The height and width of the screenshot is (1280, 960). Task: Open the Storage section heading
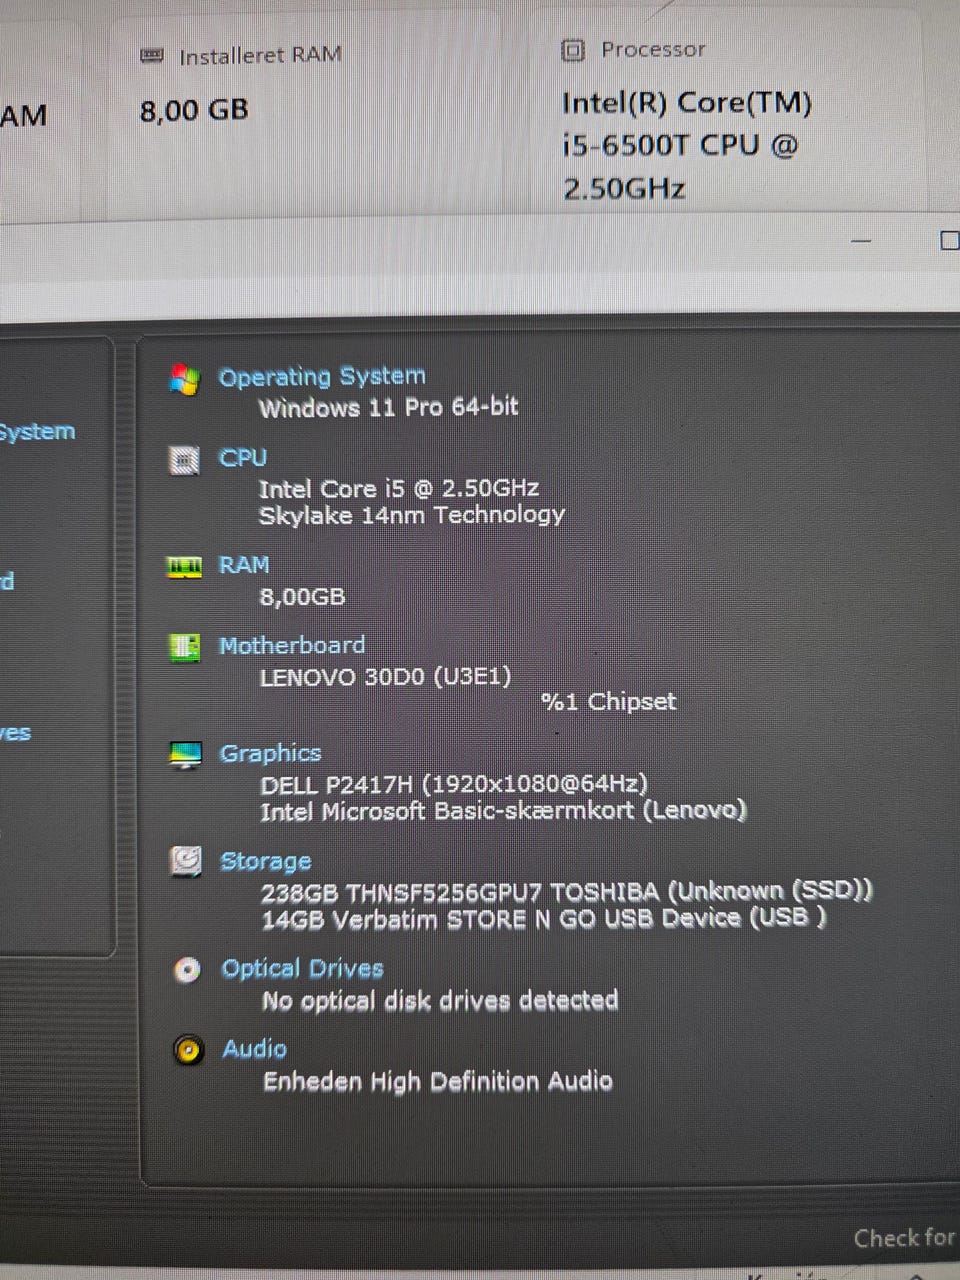pos(265,861)
